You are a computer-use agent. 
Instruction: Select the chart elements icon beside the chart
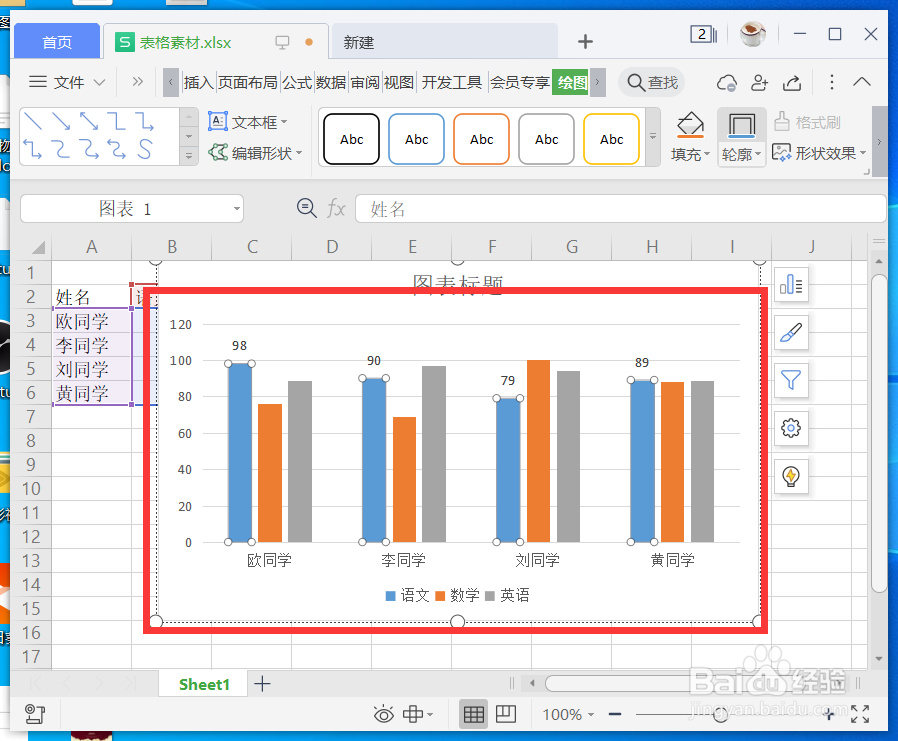(x=791, y=285)
